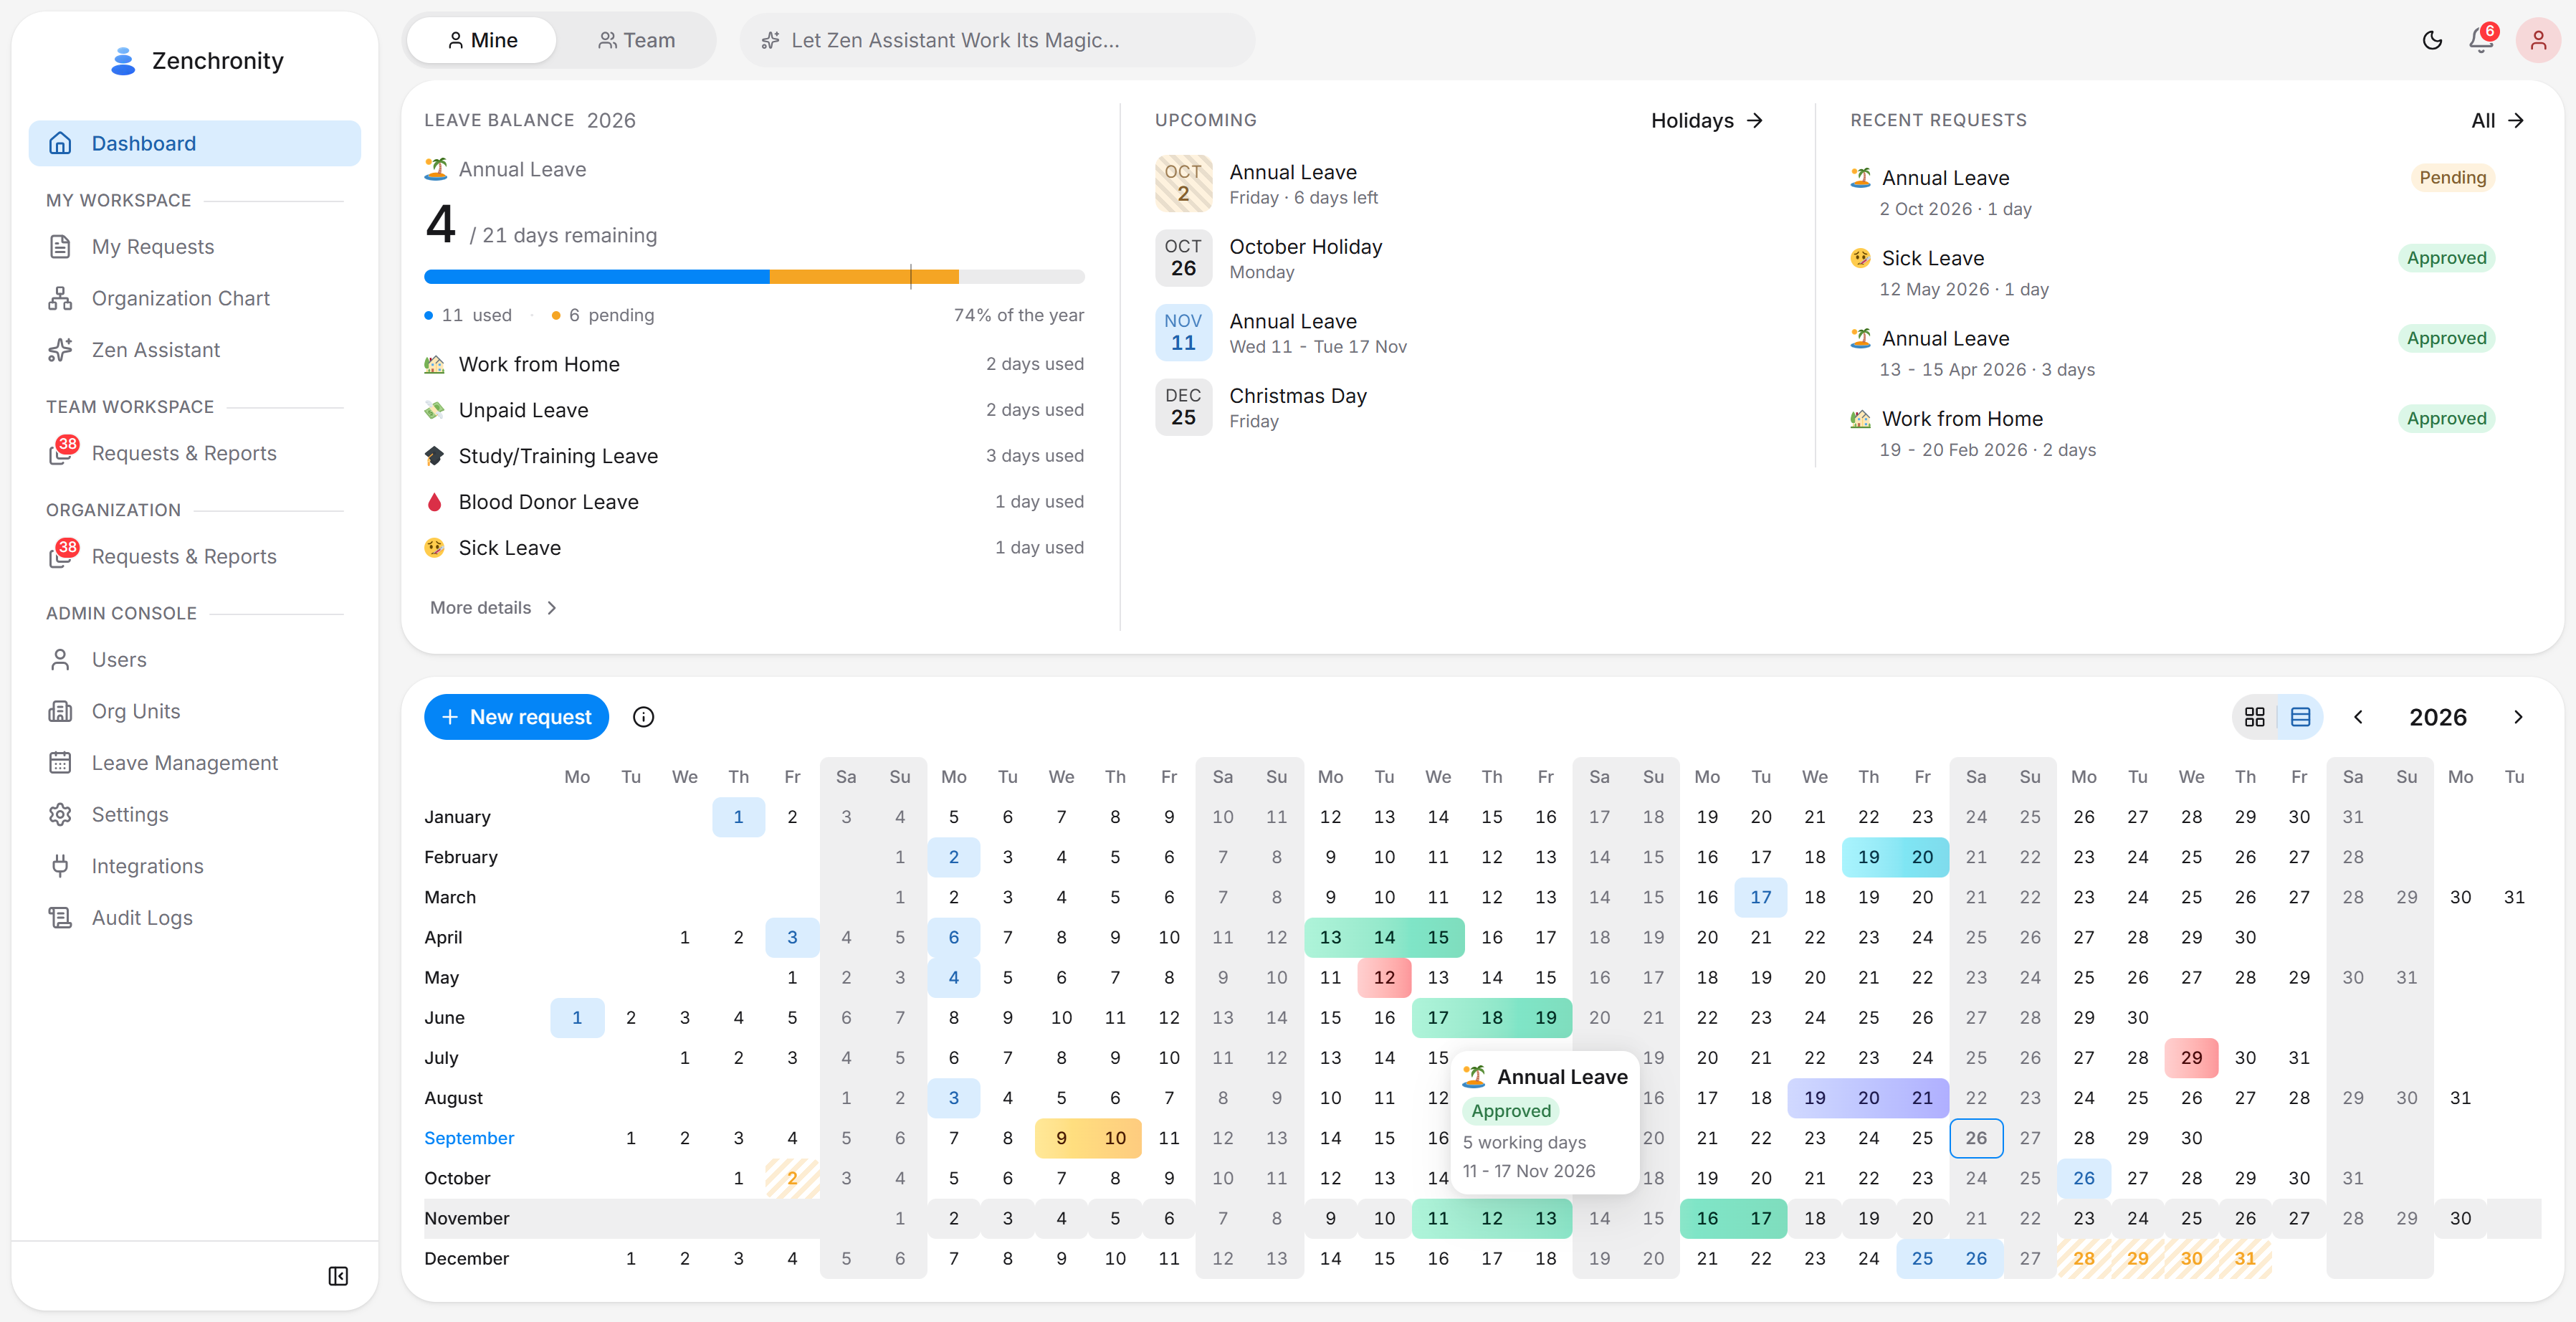2576x1322 pixels.
Task: Switch to Team view toggle
Action: tap(636, 40)
